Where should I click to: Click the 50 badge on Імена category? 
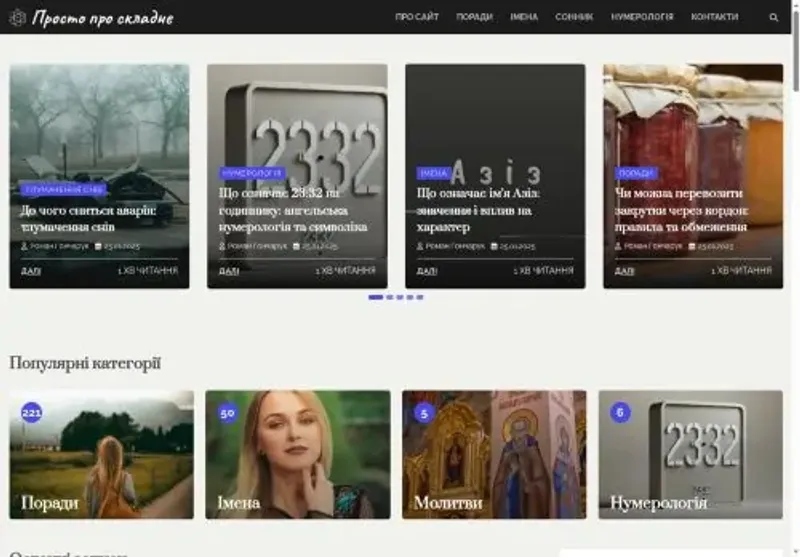coord(227,412)
